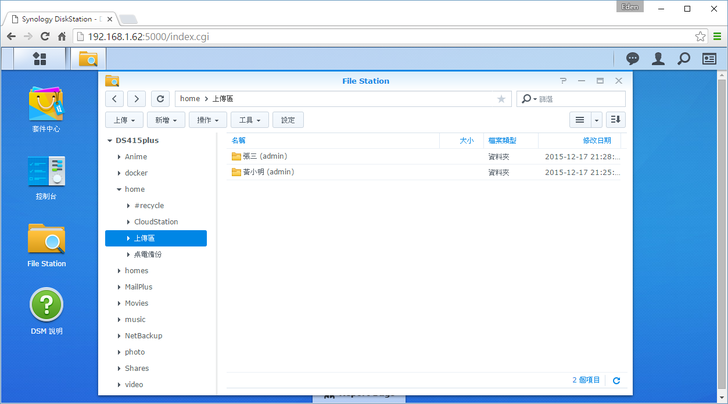Click the DSM taskbar search magnifier
The width and height of the screenshot is (728, 404).
click(x=683, y=59)
